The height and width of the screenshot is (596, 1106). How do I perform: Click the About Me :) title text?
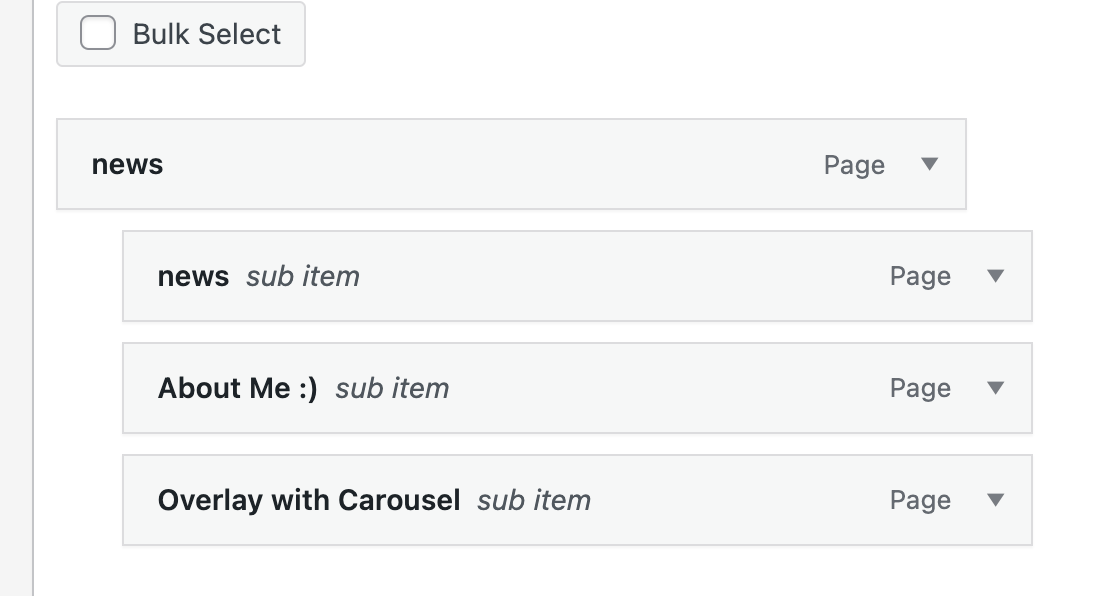pyautogui.click(x=237, y=388)
